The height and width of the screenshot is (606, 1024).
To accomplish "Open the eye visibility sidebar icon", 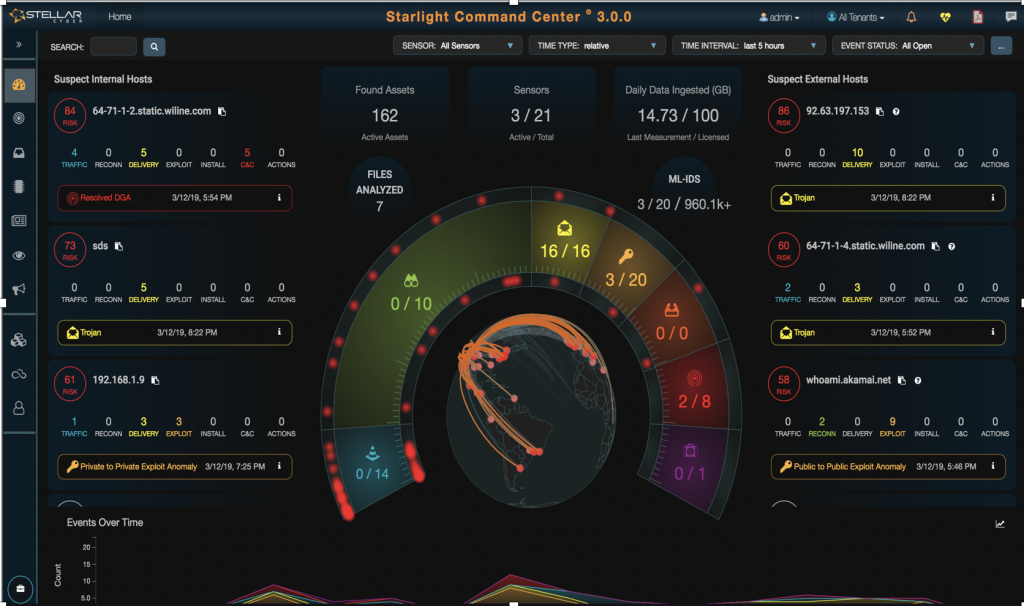I will pyautogui.click(x=19, y=255).
